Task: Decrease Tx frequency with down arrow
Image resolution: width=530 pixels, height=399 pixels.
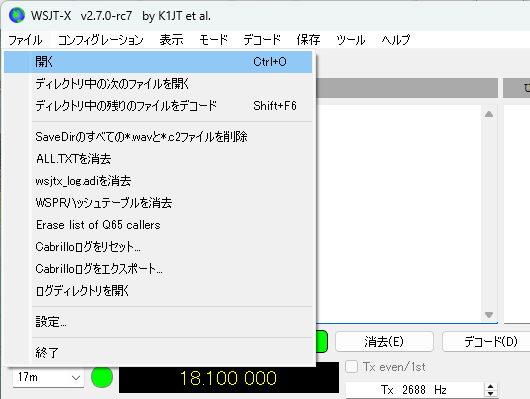Action: tap(491, 394)
